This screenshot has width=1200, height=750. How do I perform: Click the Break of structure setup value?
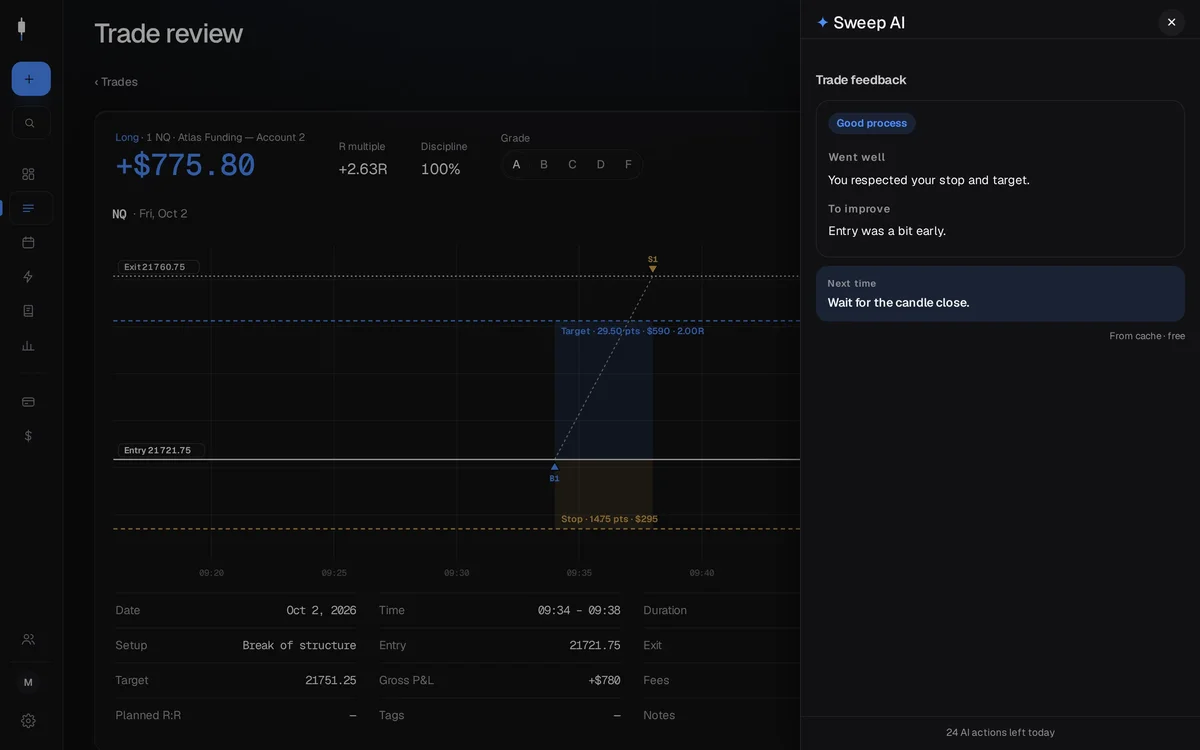pos(299,645)
